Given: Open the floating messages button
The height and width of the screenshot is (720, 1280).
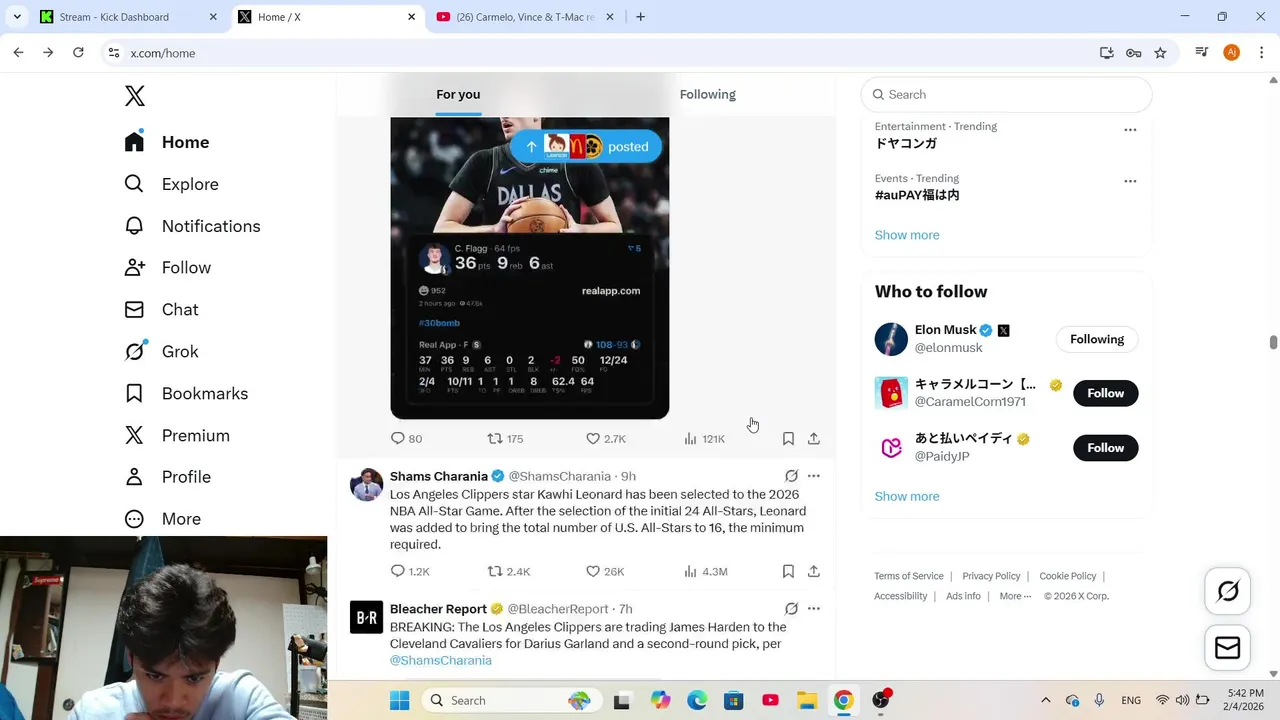Looking at the screenshot, I should click(x=1228, y=648).
